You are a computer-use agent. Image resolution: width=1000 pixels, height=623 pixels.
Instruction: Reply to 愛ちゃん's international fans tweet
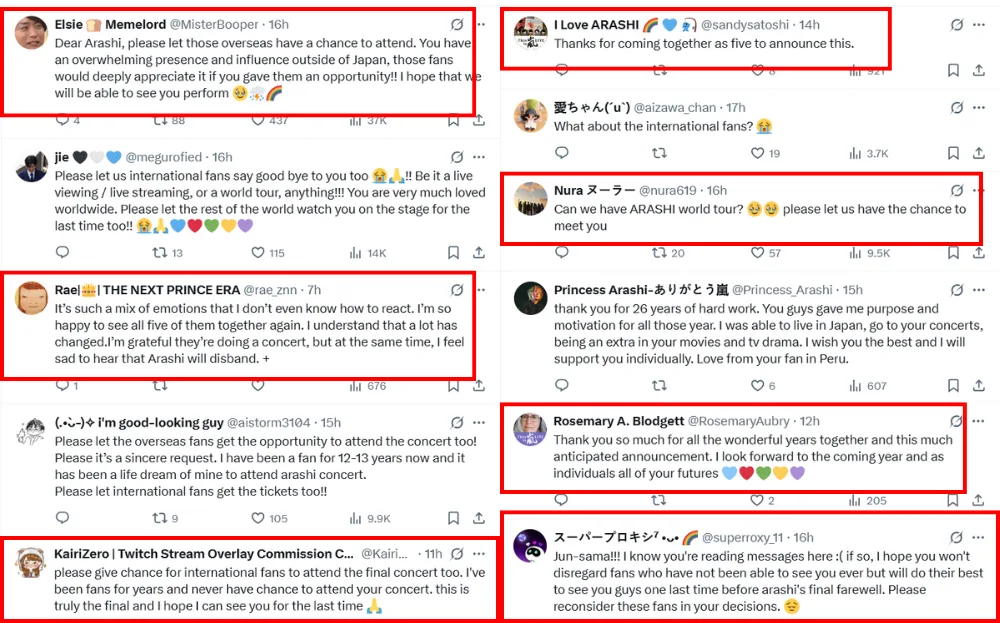point(562,153)
